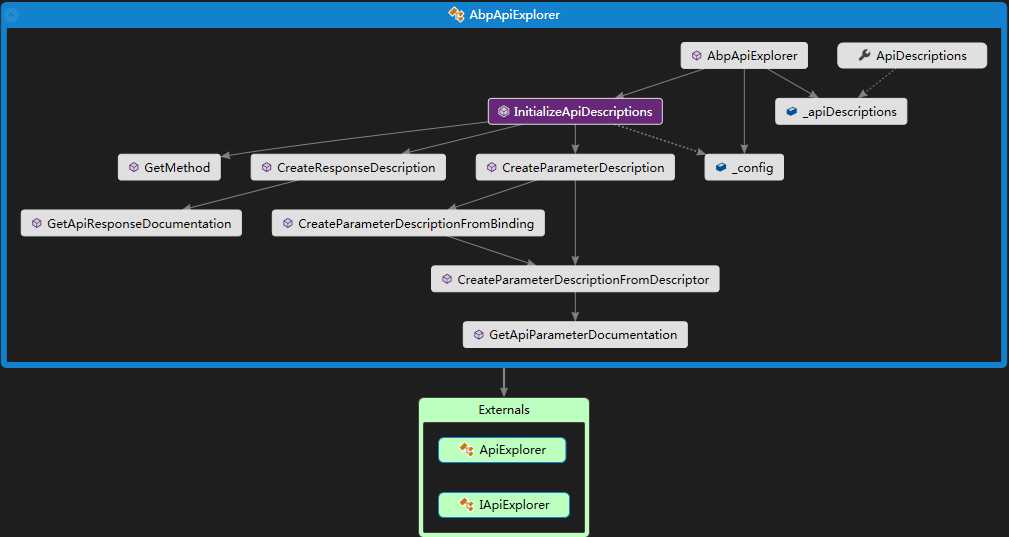
Task: Click the method cube icon on GetMethod
Action: 134,167
